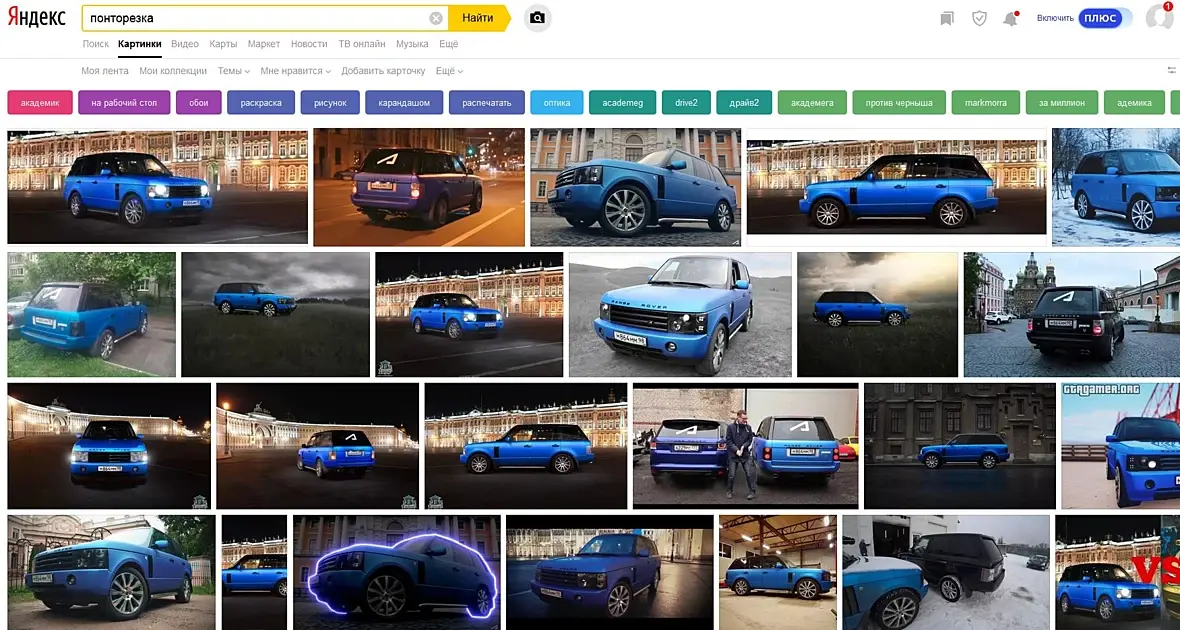Screen dimensions: 1180x630
Task: Select the drive2 filter chip
Action: [686, 102]
